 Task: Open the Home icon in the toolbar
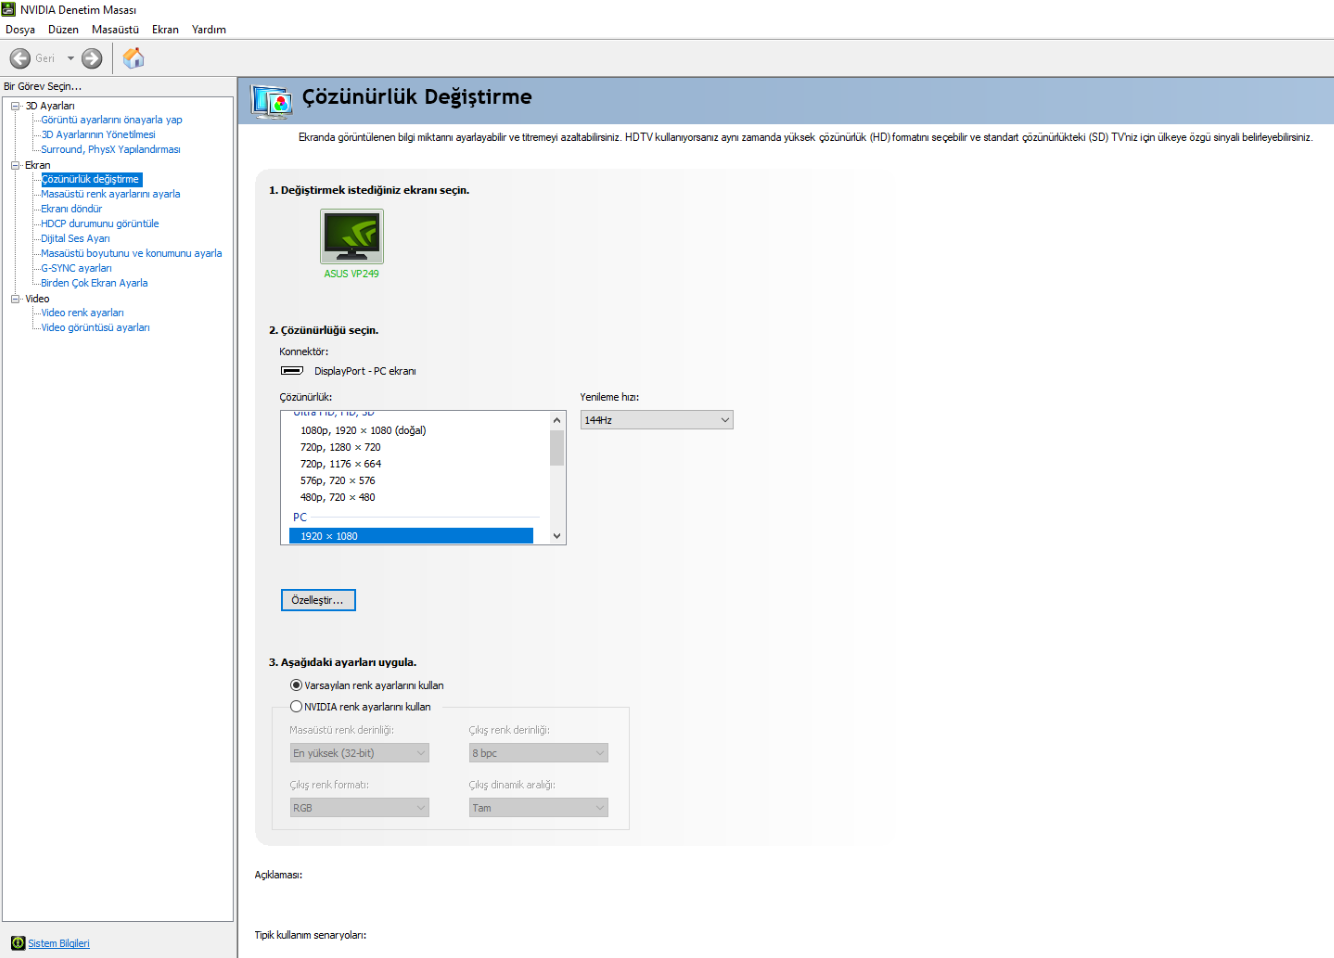pyautogui.click(x=133, y=58)
